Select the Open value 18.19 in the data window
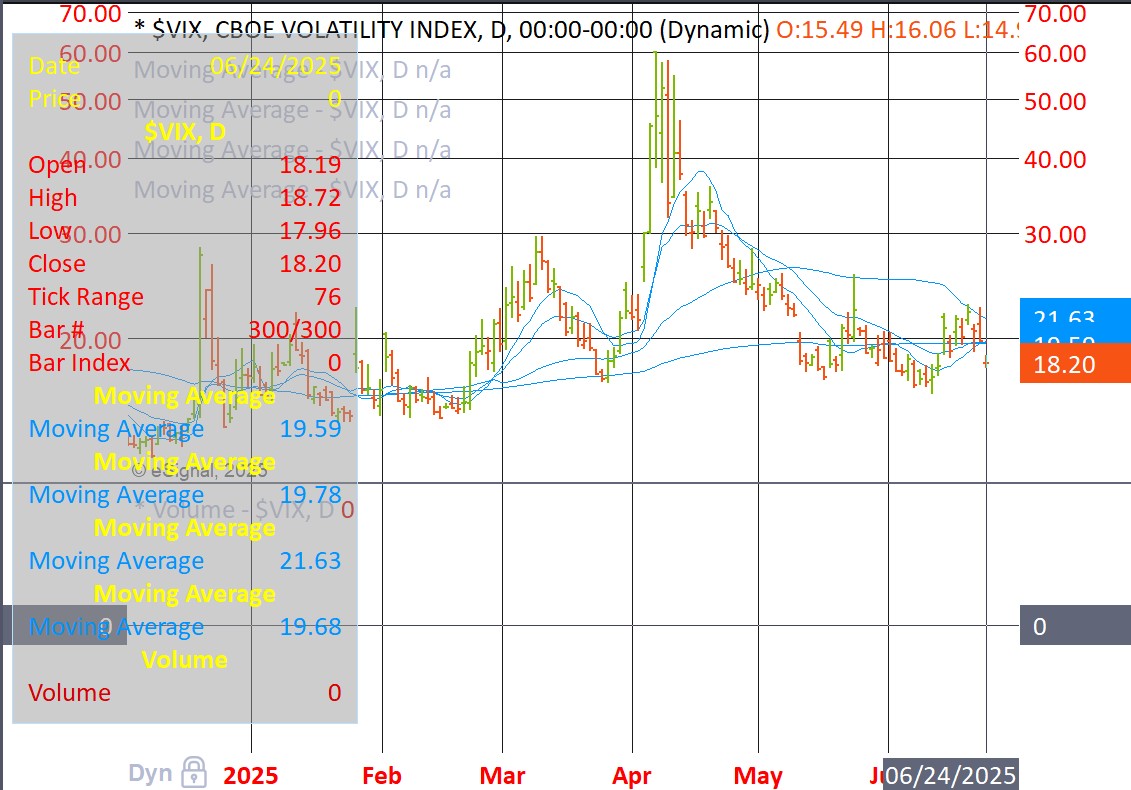Screen dimensions: 1131x790 click(310, 164)
